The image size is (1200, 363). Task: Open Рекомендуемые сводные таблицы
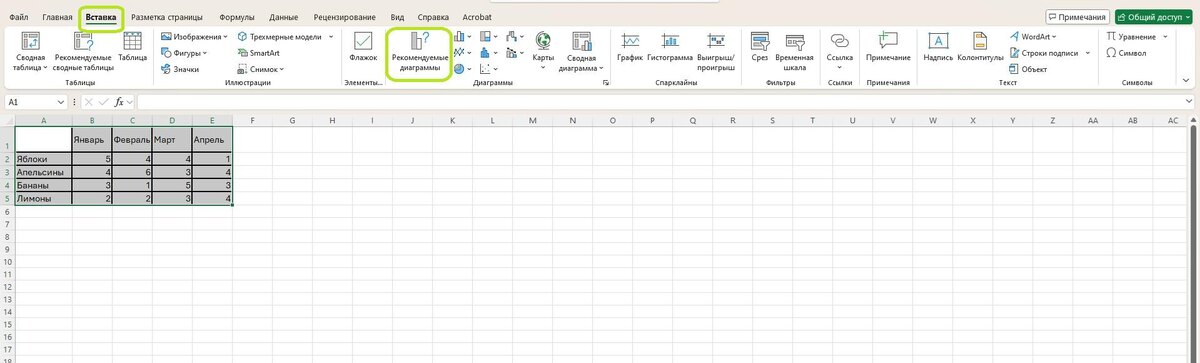pos(83,50)
